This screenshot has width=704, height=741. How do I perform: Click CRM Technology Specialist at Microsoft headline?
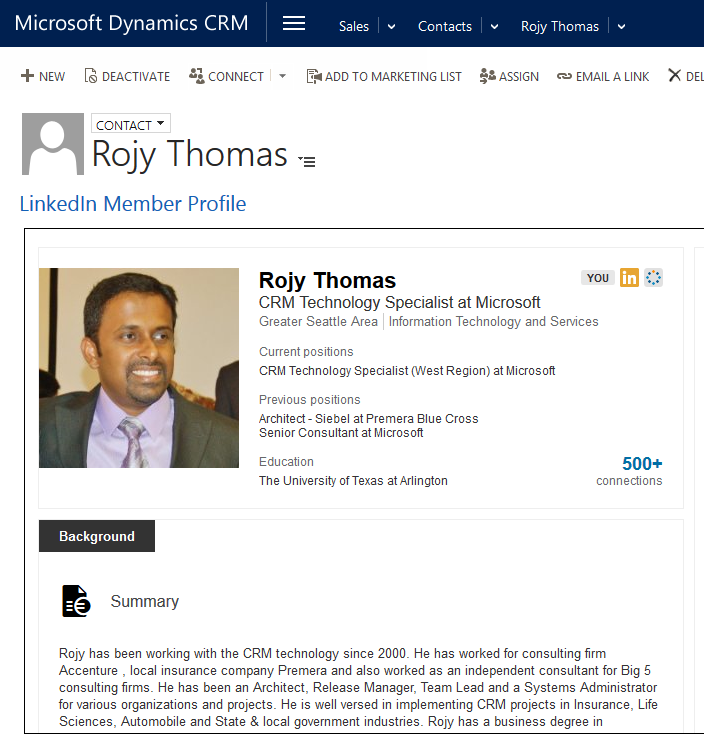pyautogui.click(x=399, y=302)
